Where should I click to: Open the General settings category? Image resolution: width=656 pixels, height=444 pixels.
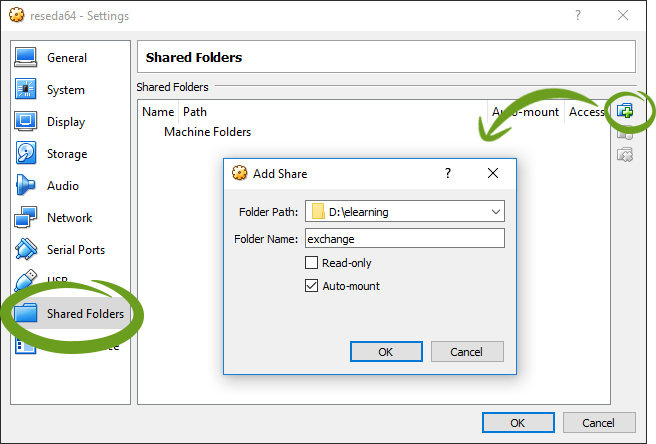66,58
